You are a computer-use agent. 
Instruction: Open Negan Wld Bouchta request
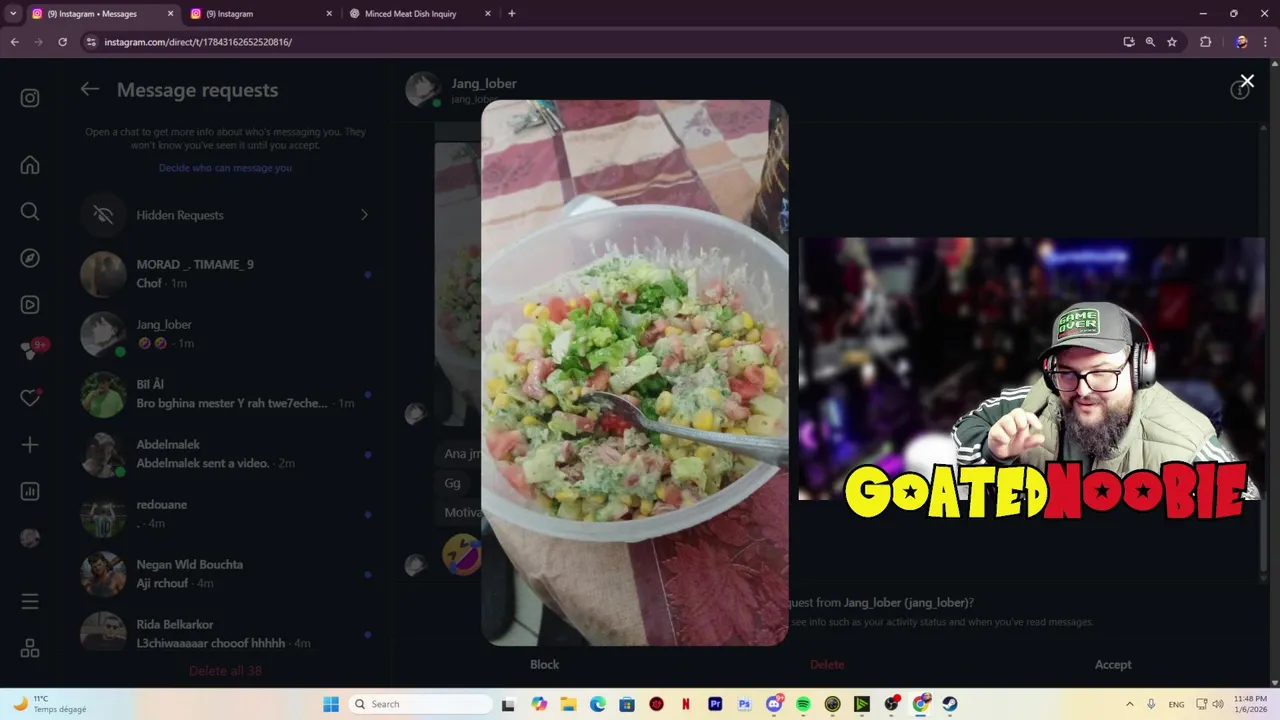pos(225,573)
